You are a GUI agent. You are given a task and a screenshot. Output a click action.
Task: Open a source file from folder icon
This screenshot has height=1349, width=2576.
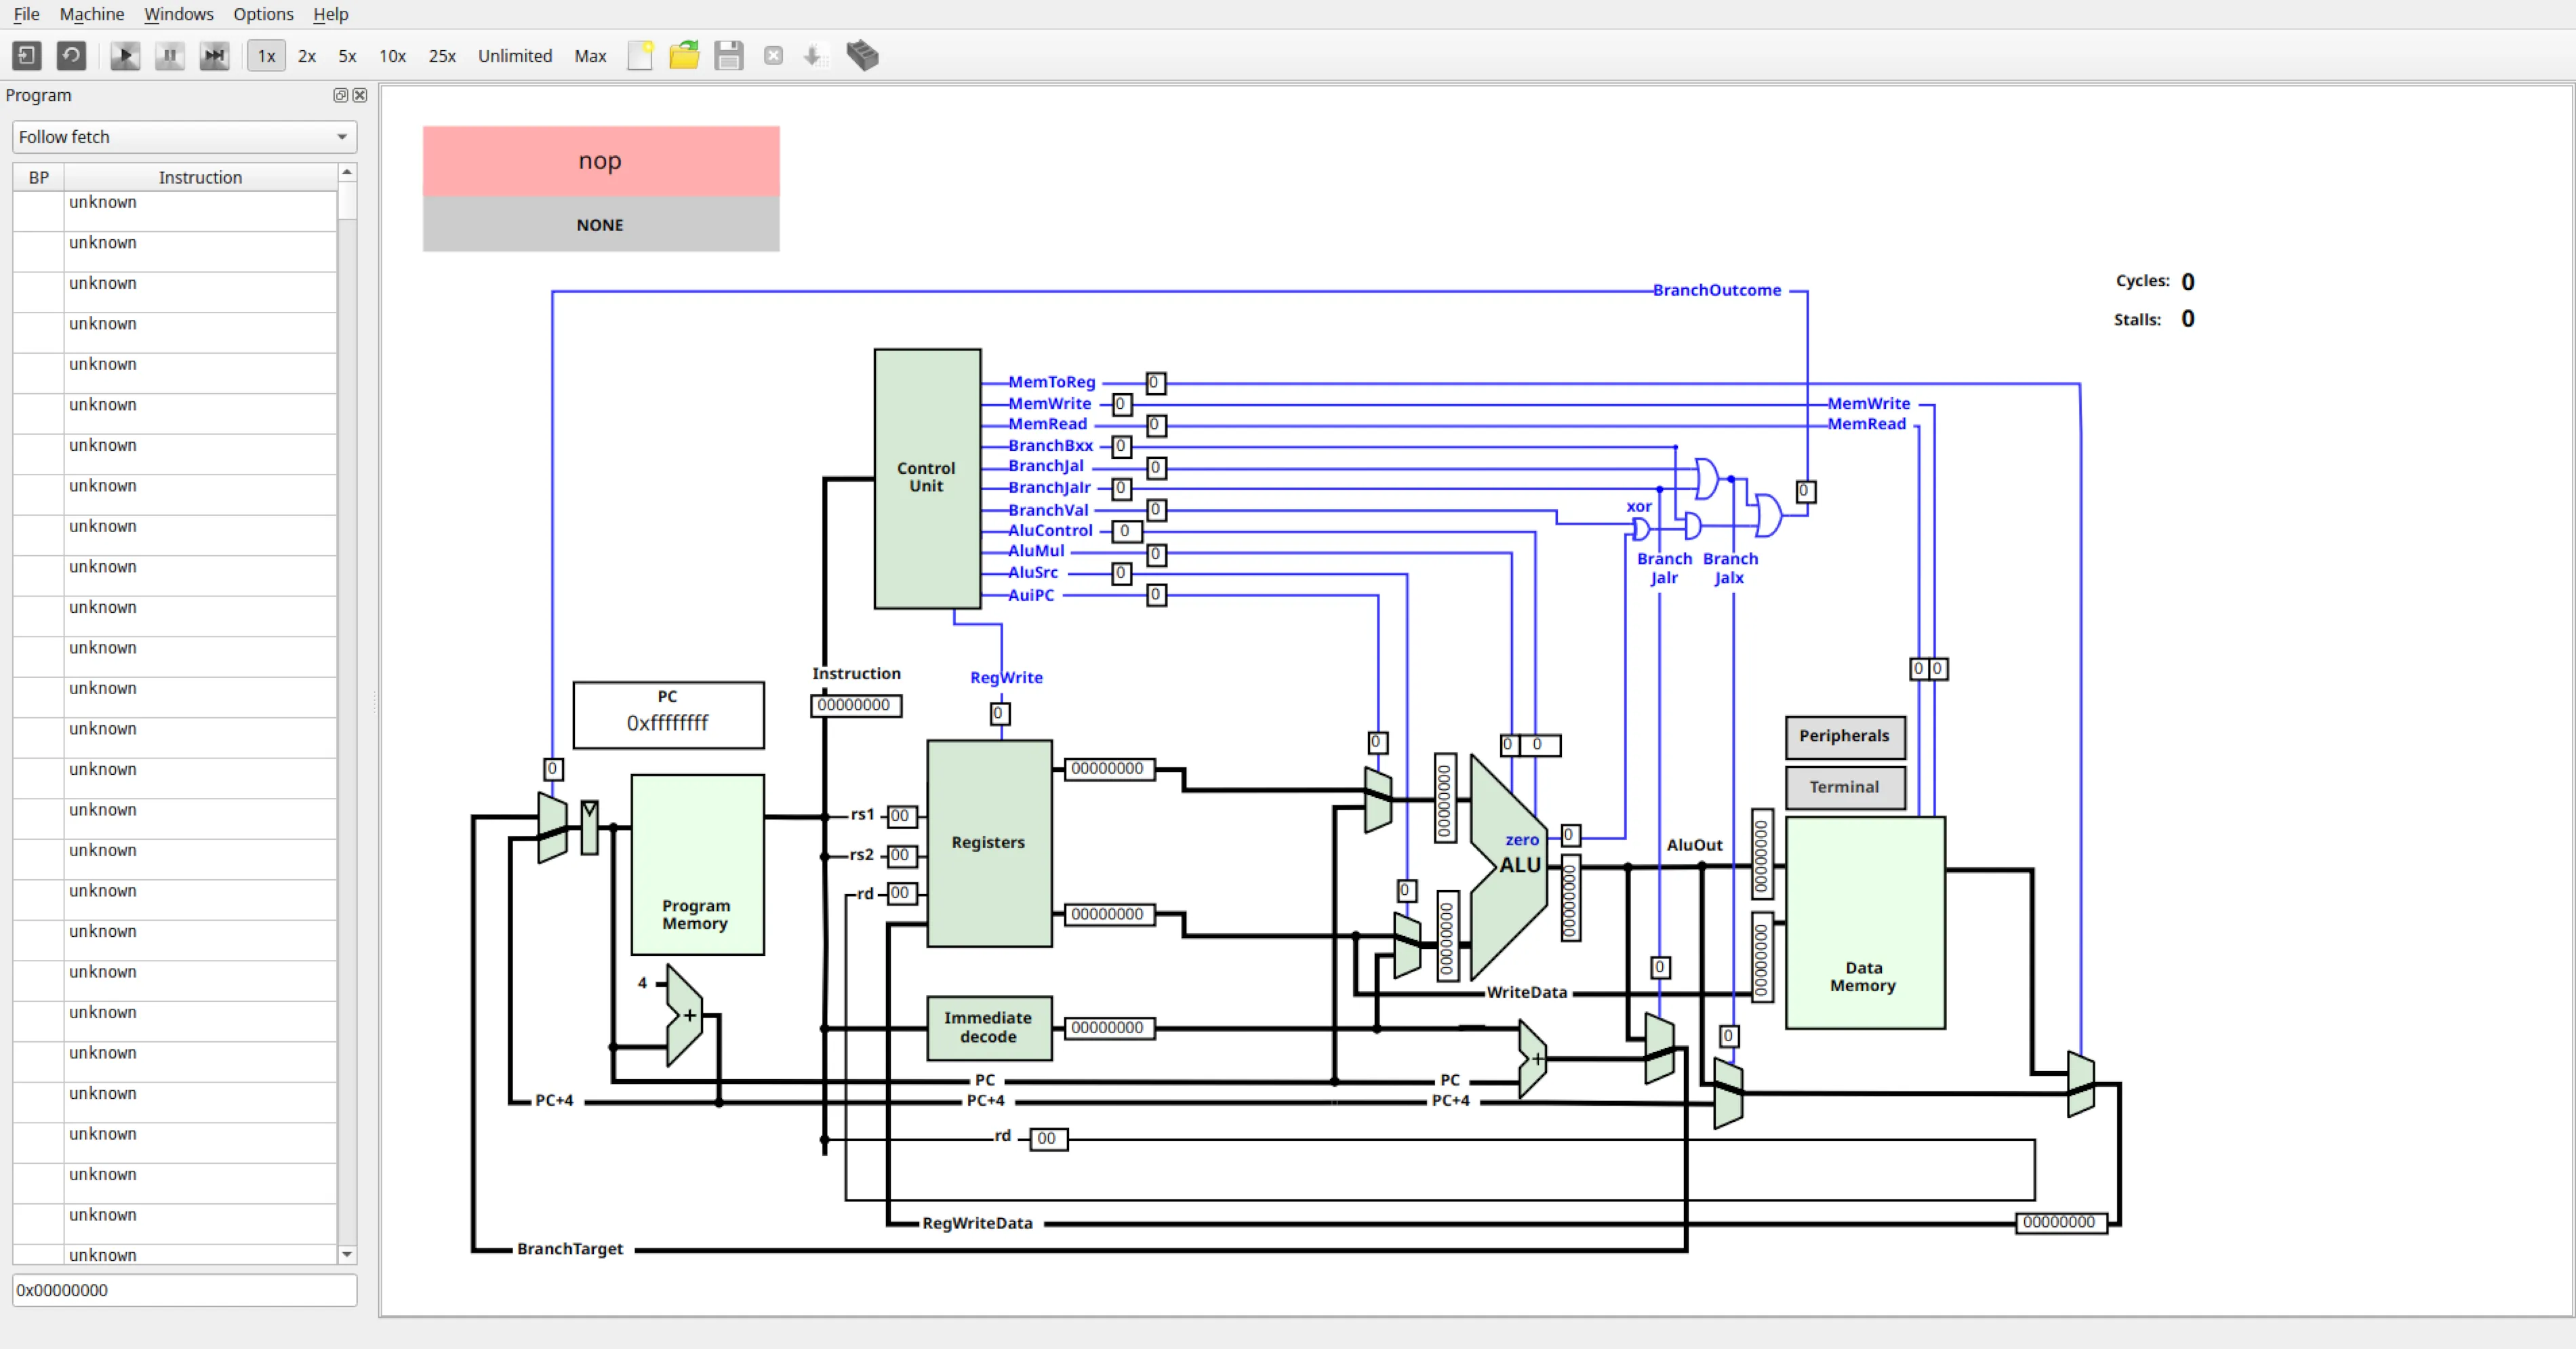684,56
